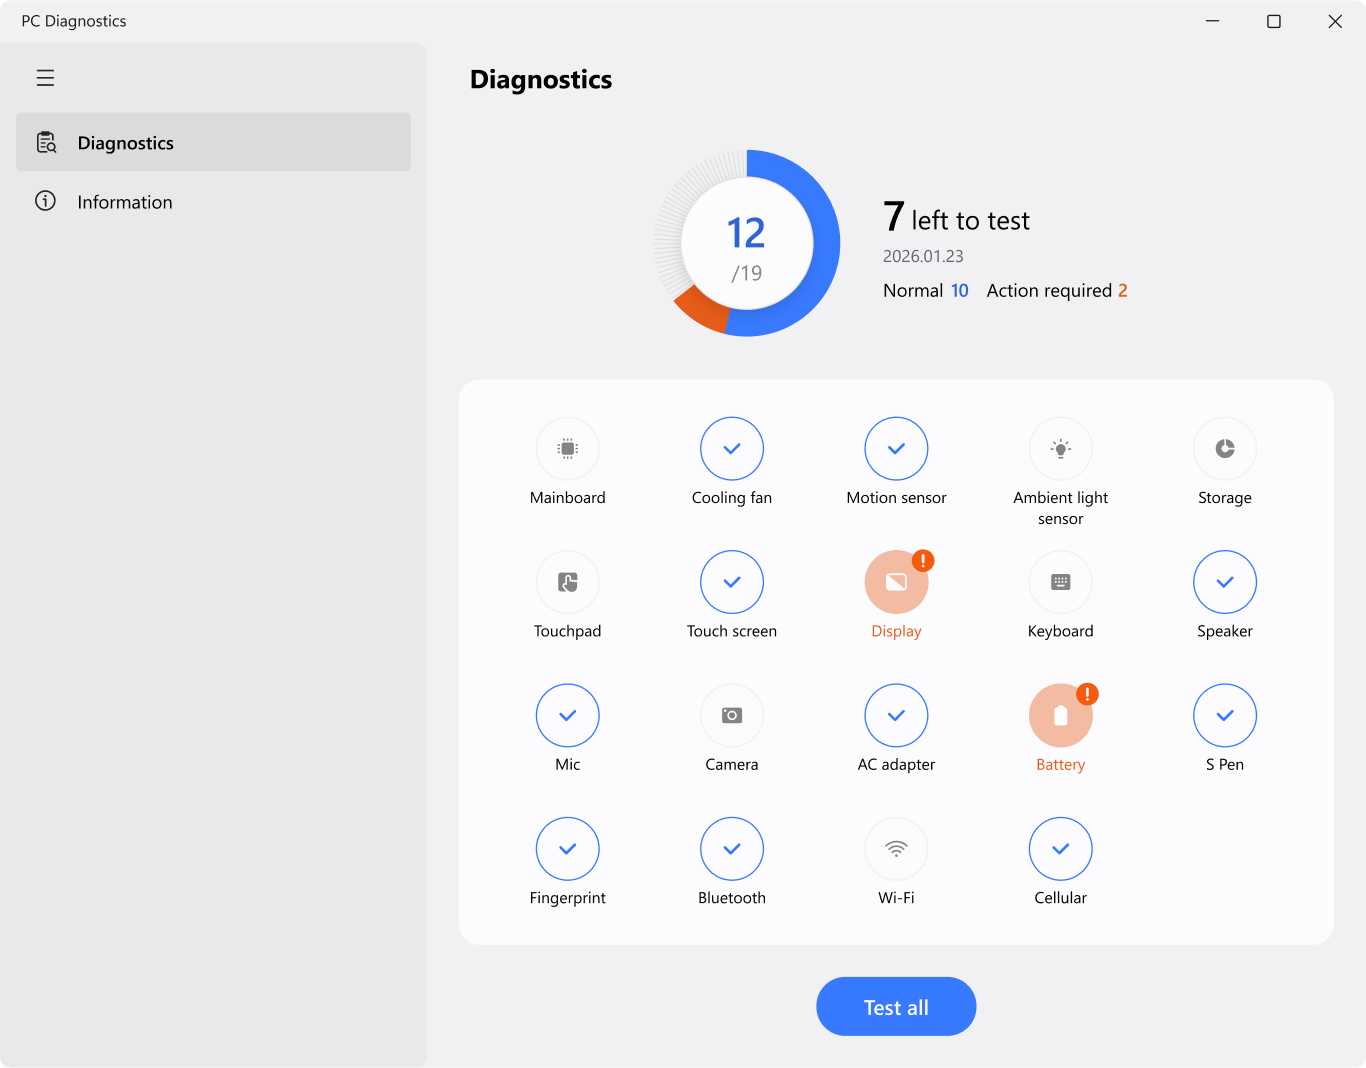Select the Keyboard diagnostic icon
This screenshot has width=1366, height=1068.
pos(1061,582)
